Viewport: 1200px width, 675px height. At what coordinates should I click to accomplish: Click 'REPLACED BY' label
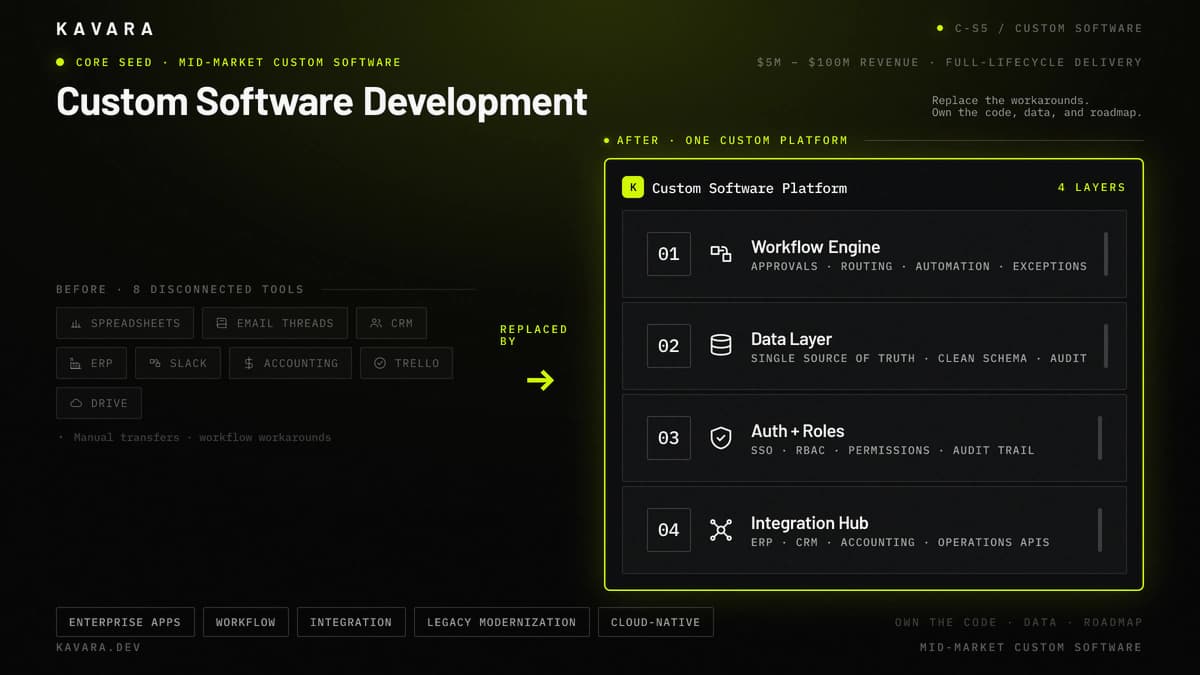(x=534, y=335)
